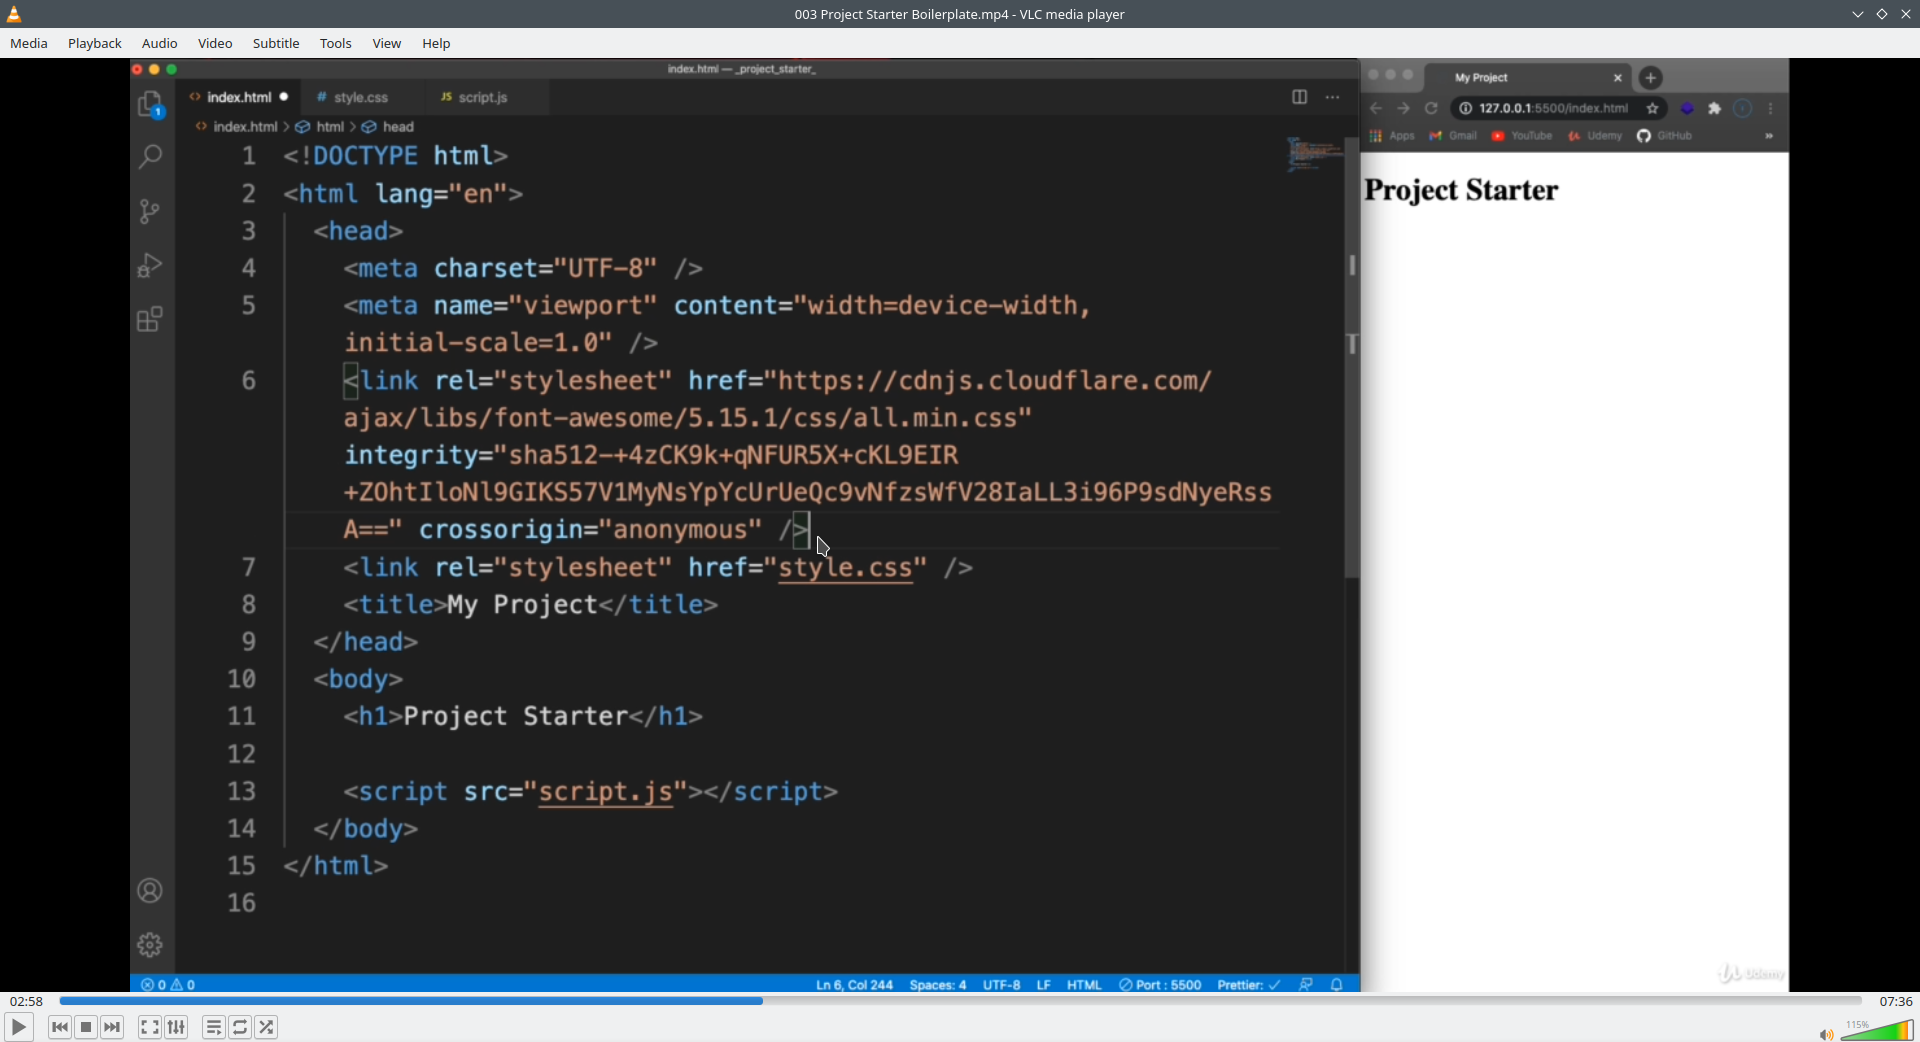This screenshot has width=1920, height=1042.
Task: Open VS Code Manage gear icon
Action: coord(150,945)
